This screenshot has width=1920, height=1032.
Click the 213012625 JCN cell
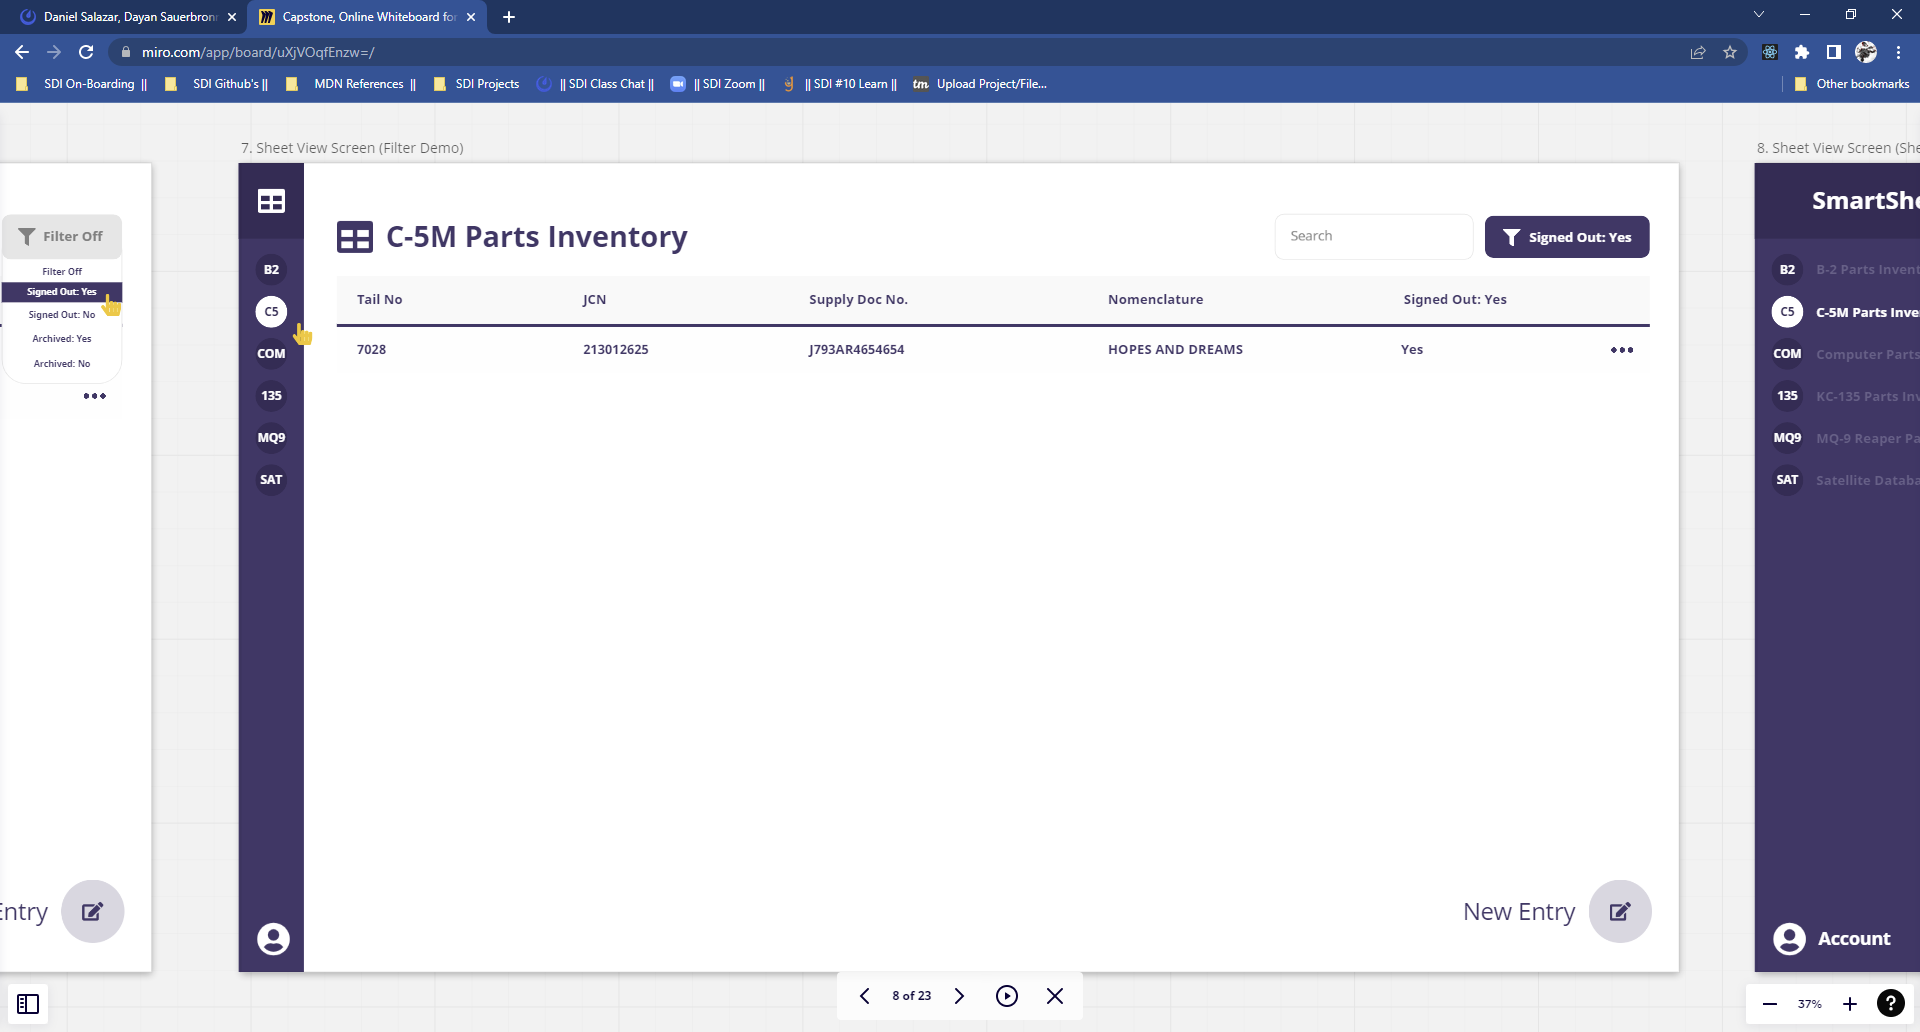point(616,349)
